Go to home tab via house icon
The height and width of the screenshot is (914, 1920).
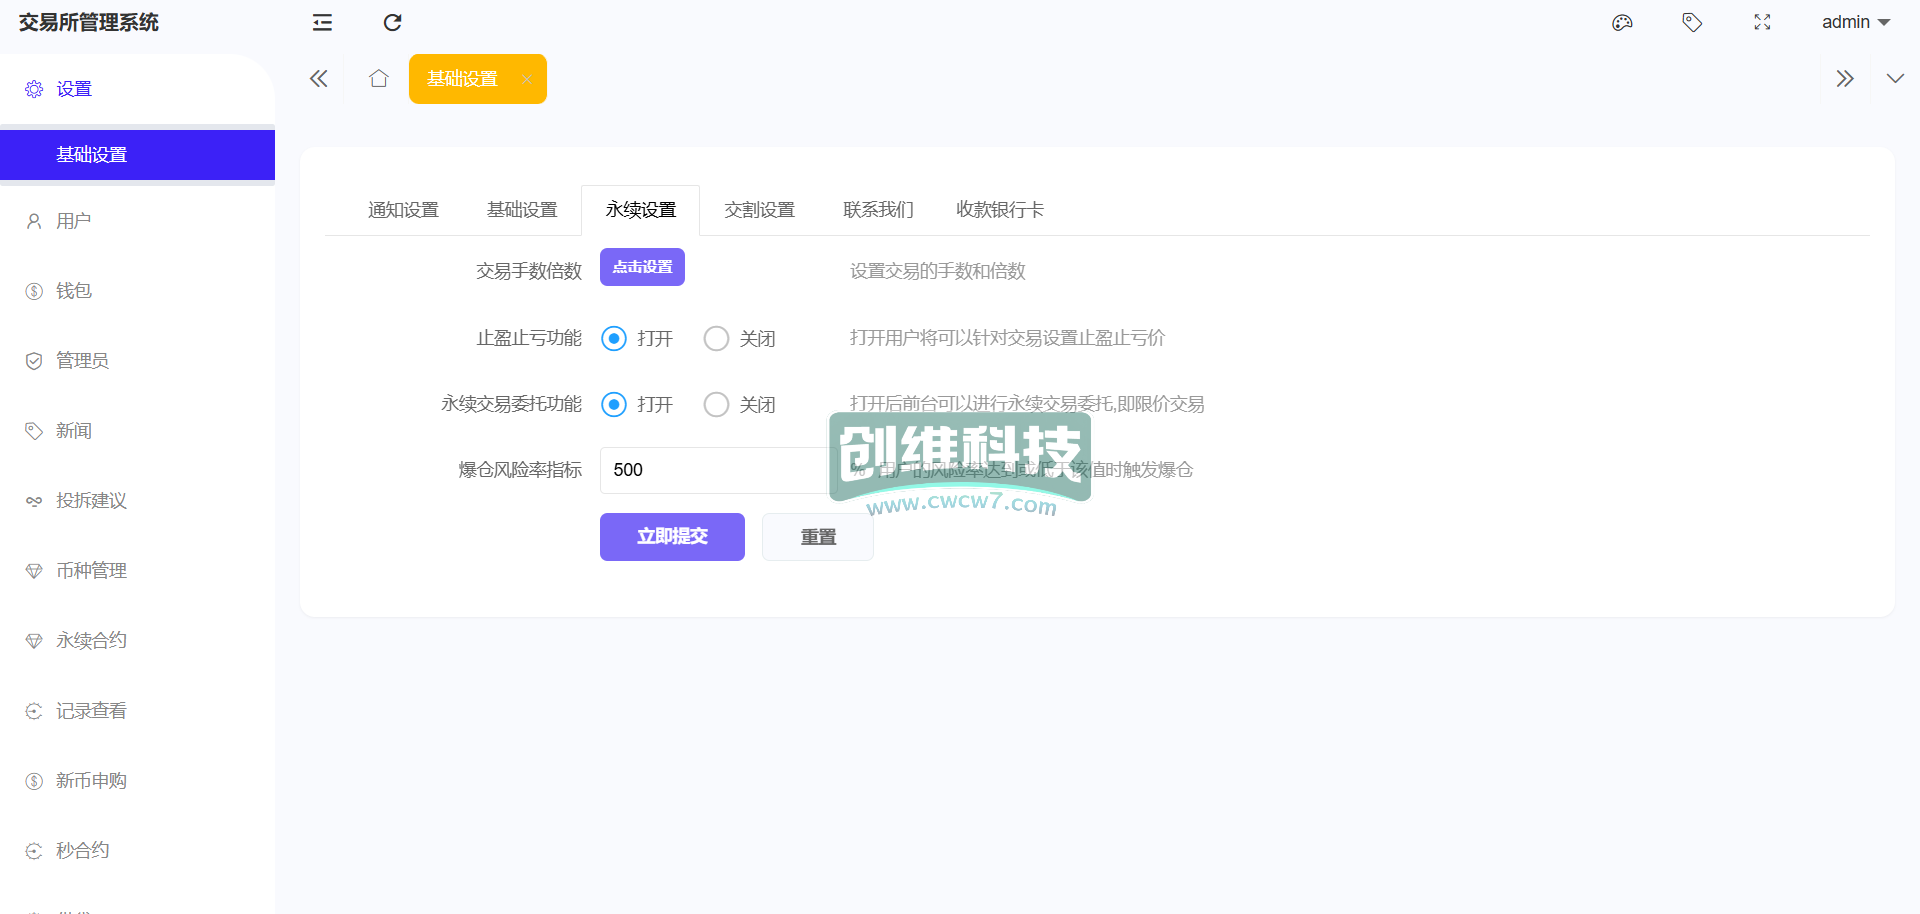pyautogui.click(x=378, y=78)
